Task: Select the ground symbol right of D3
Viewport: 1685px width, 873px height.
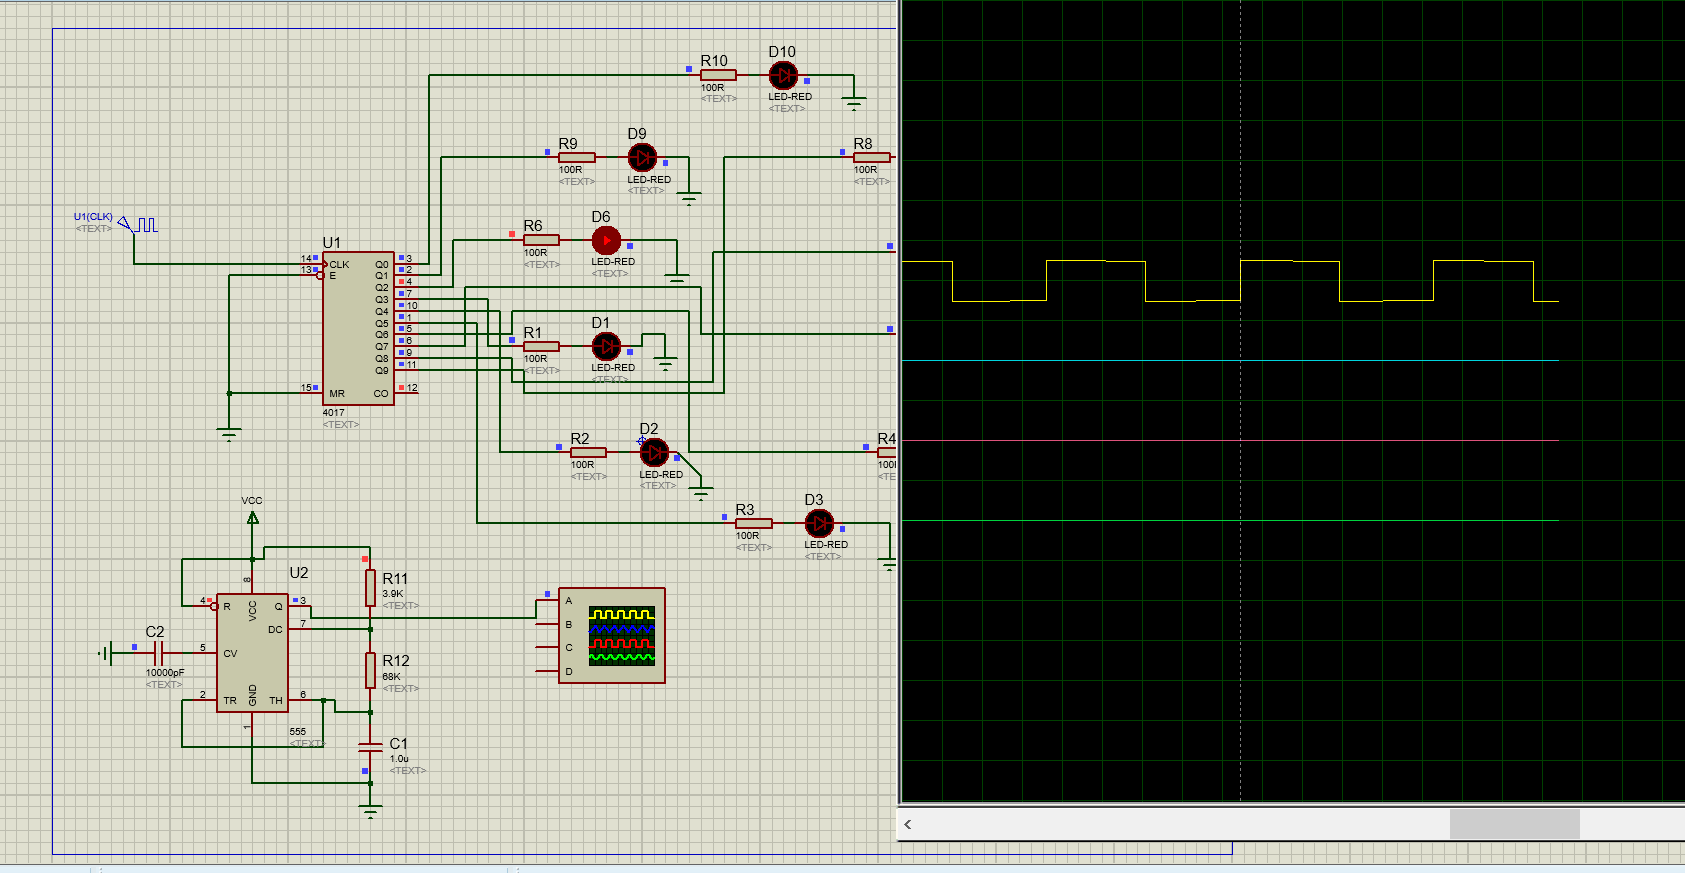Action: coord(889,565)
